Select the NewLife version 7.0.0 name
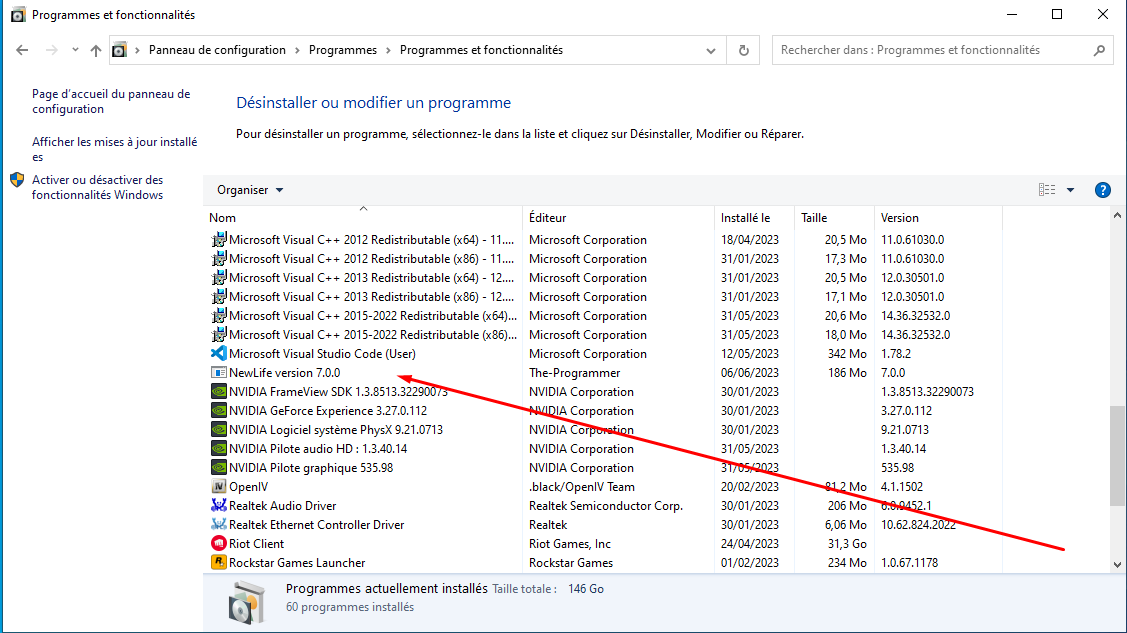 click(x=285, y=373)
